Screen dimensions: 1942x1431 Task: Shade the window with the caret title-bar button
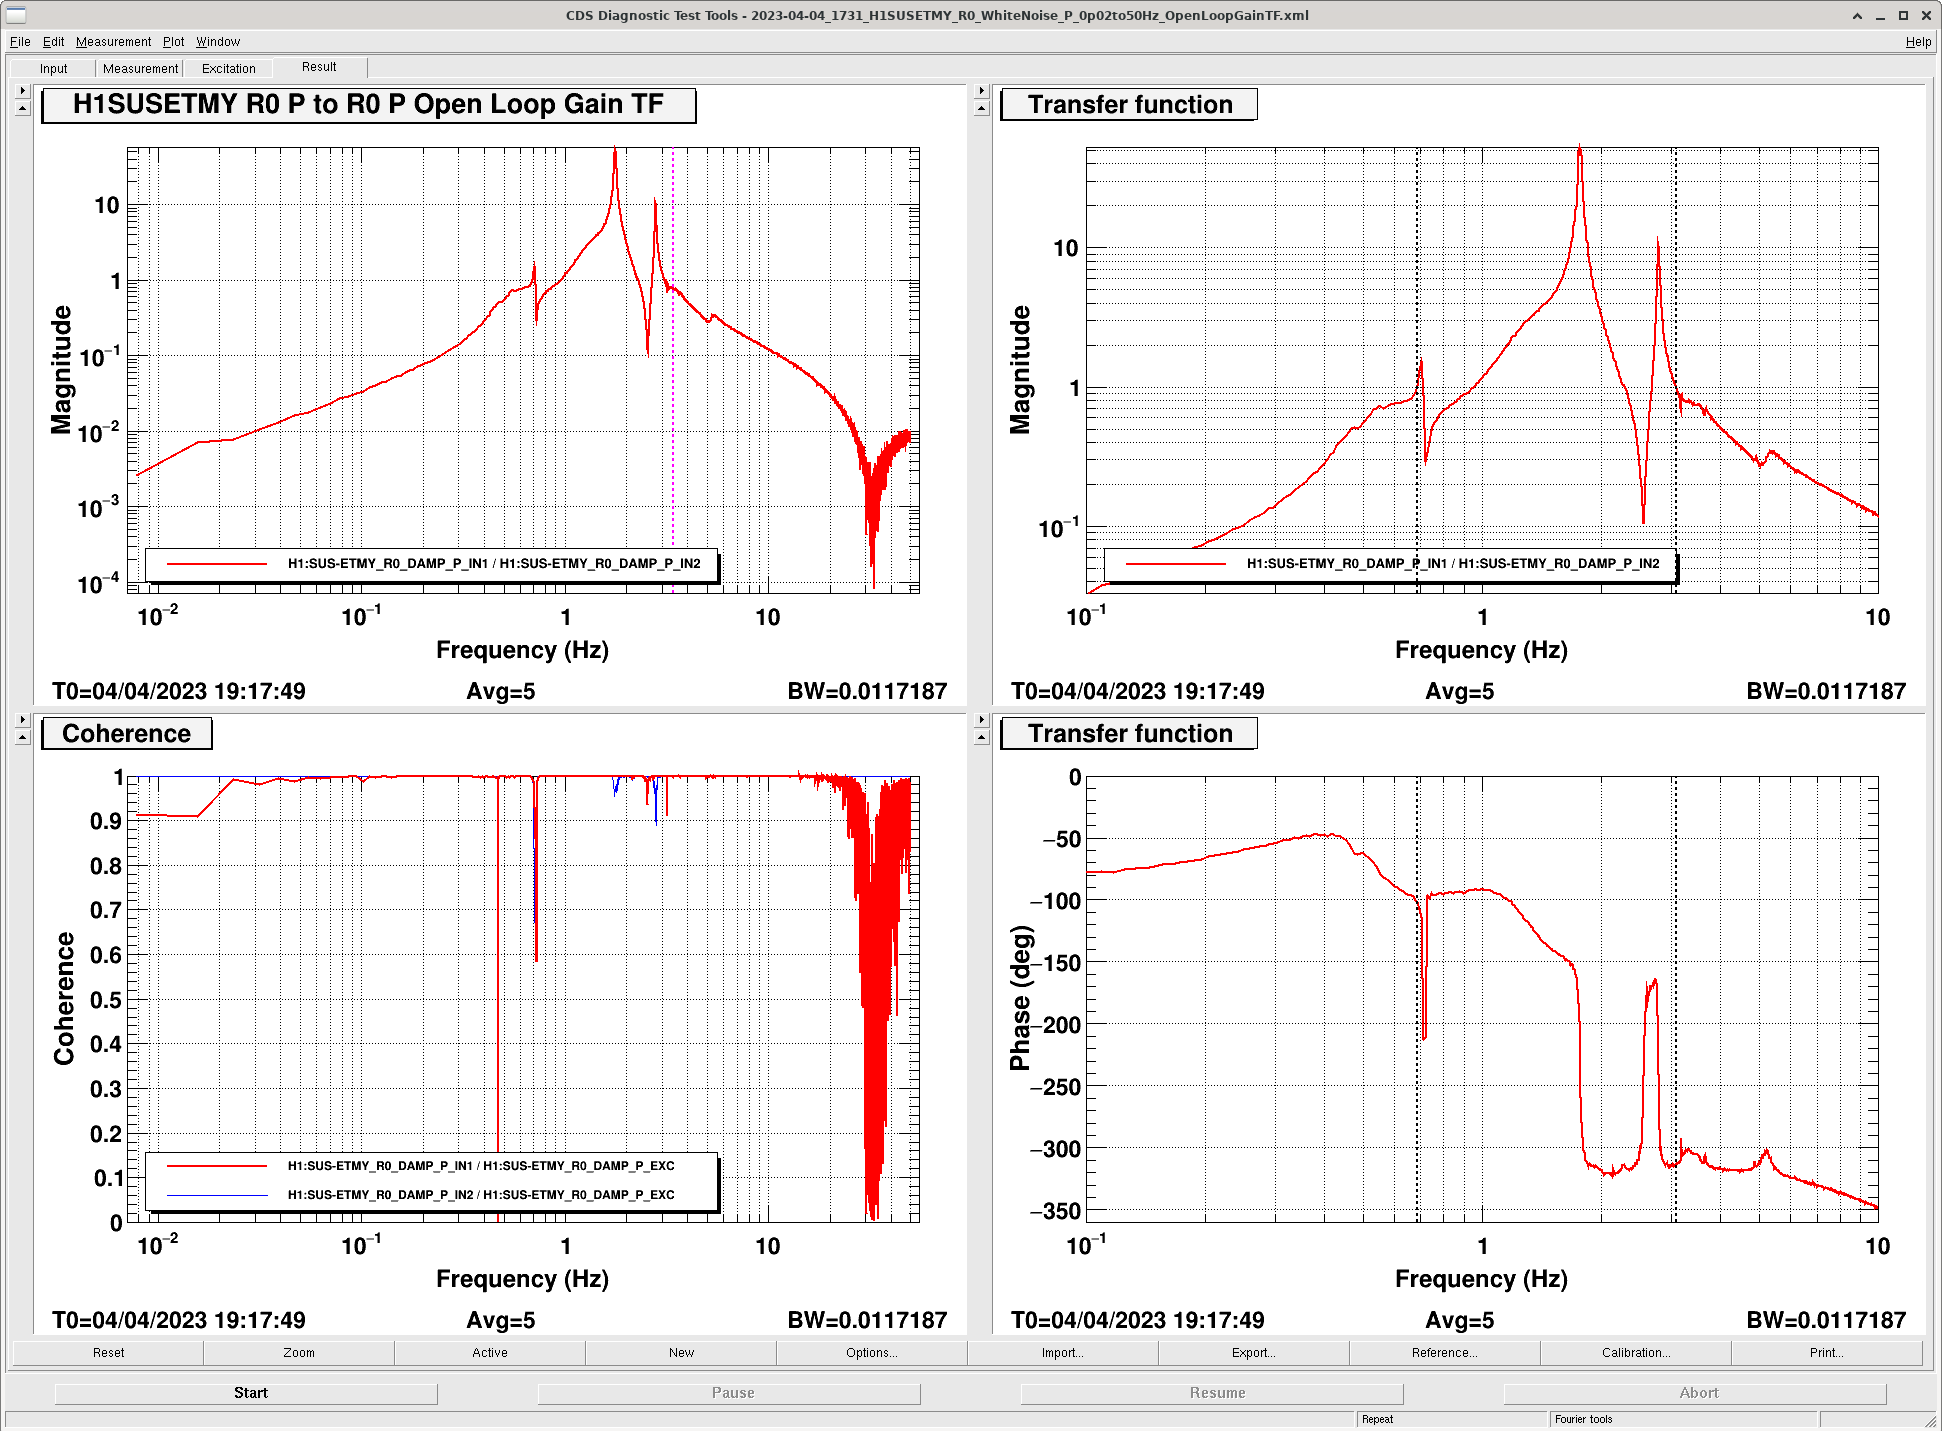1857,15
